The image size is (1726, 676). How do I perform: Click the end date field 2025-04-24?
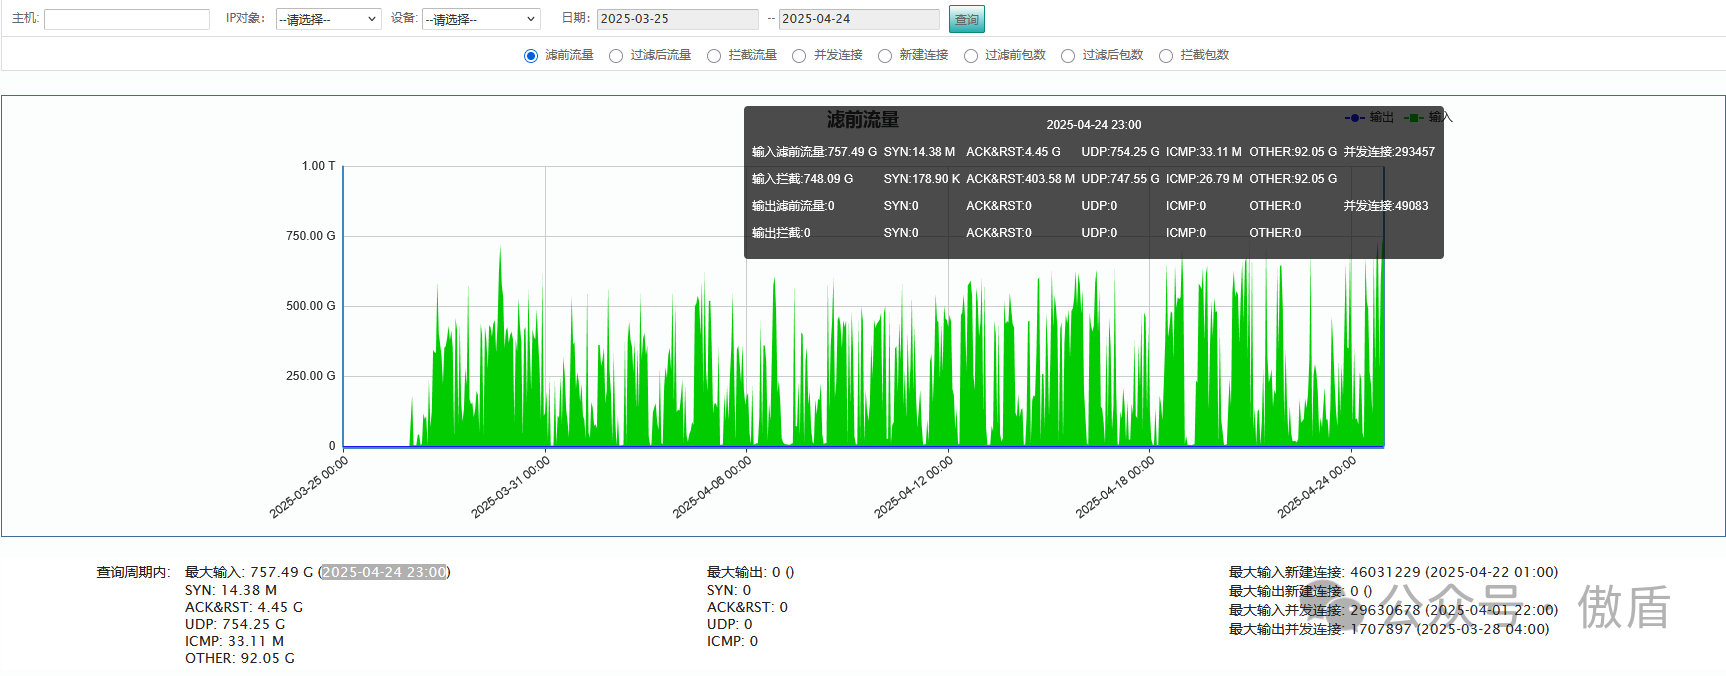858,19
